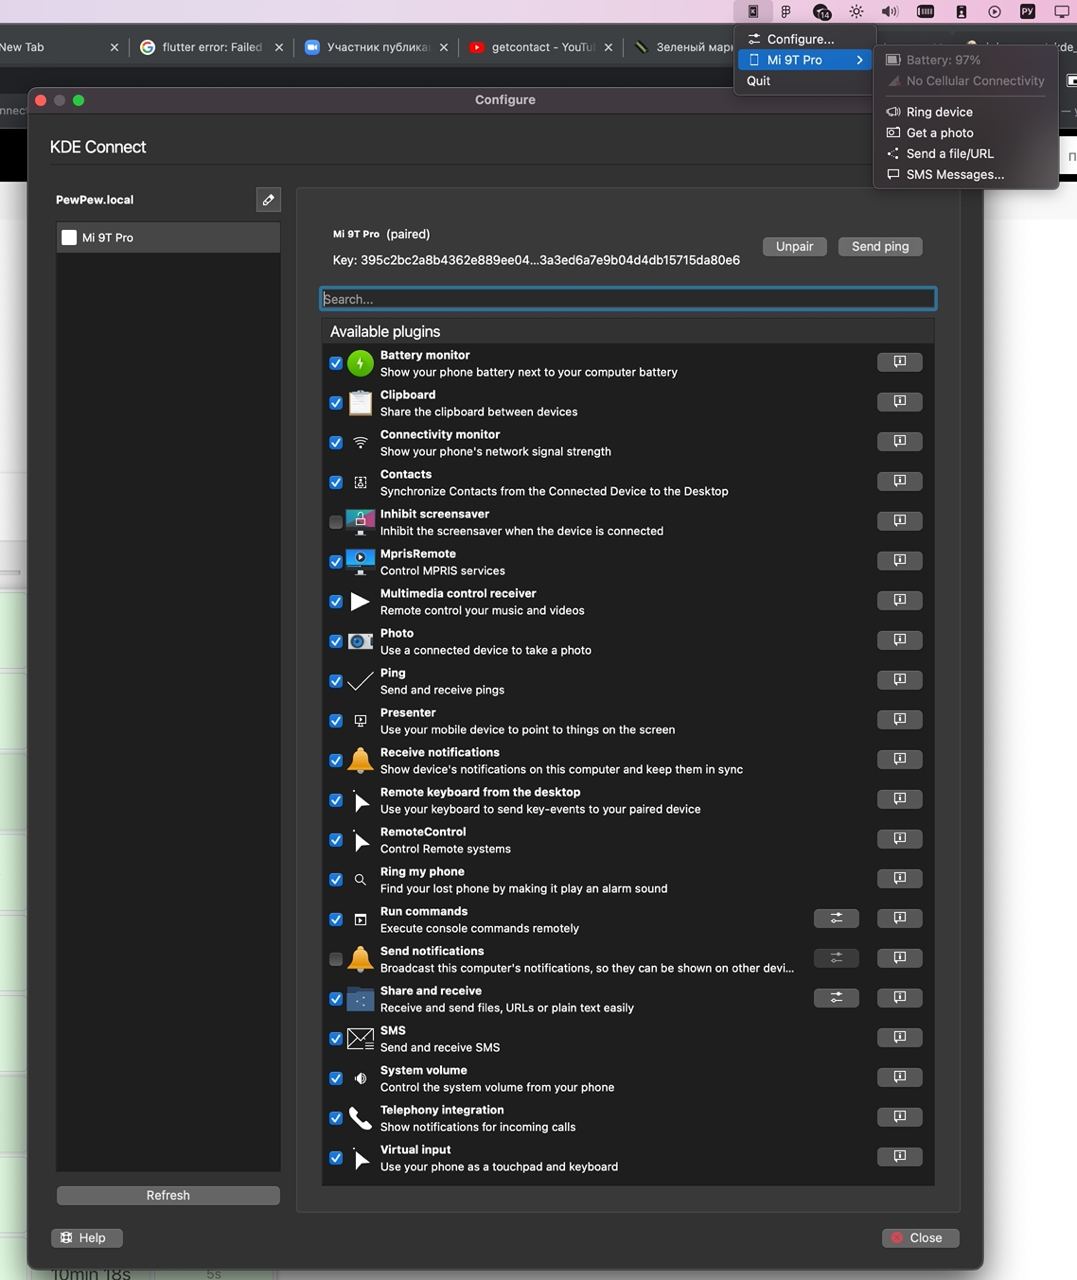Viewport: 1077px width, 1280px height.
Task: Uncheck the Clipboard plugin
Action: pos(336,403)
